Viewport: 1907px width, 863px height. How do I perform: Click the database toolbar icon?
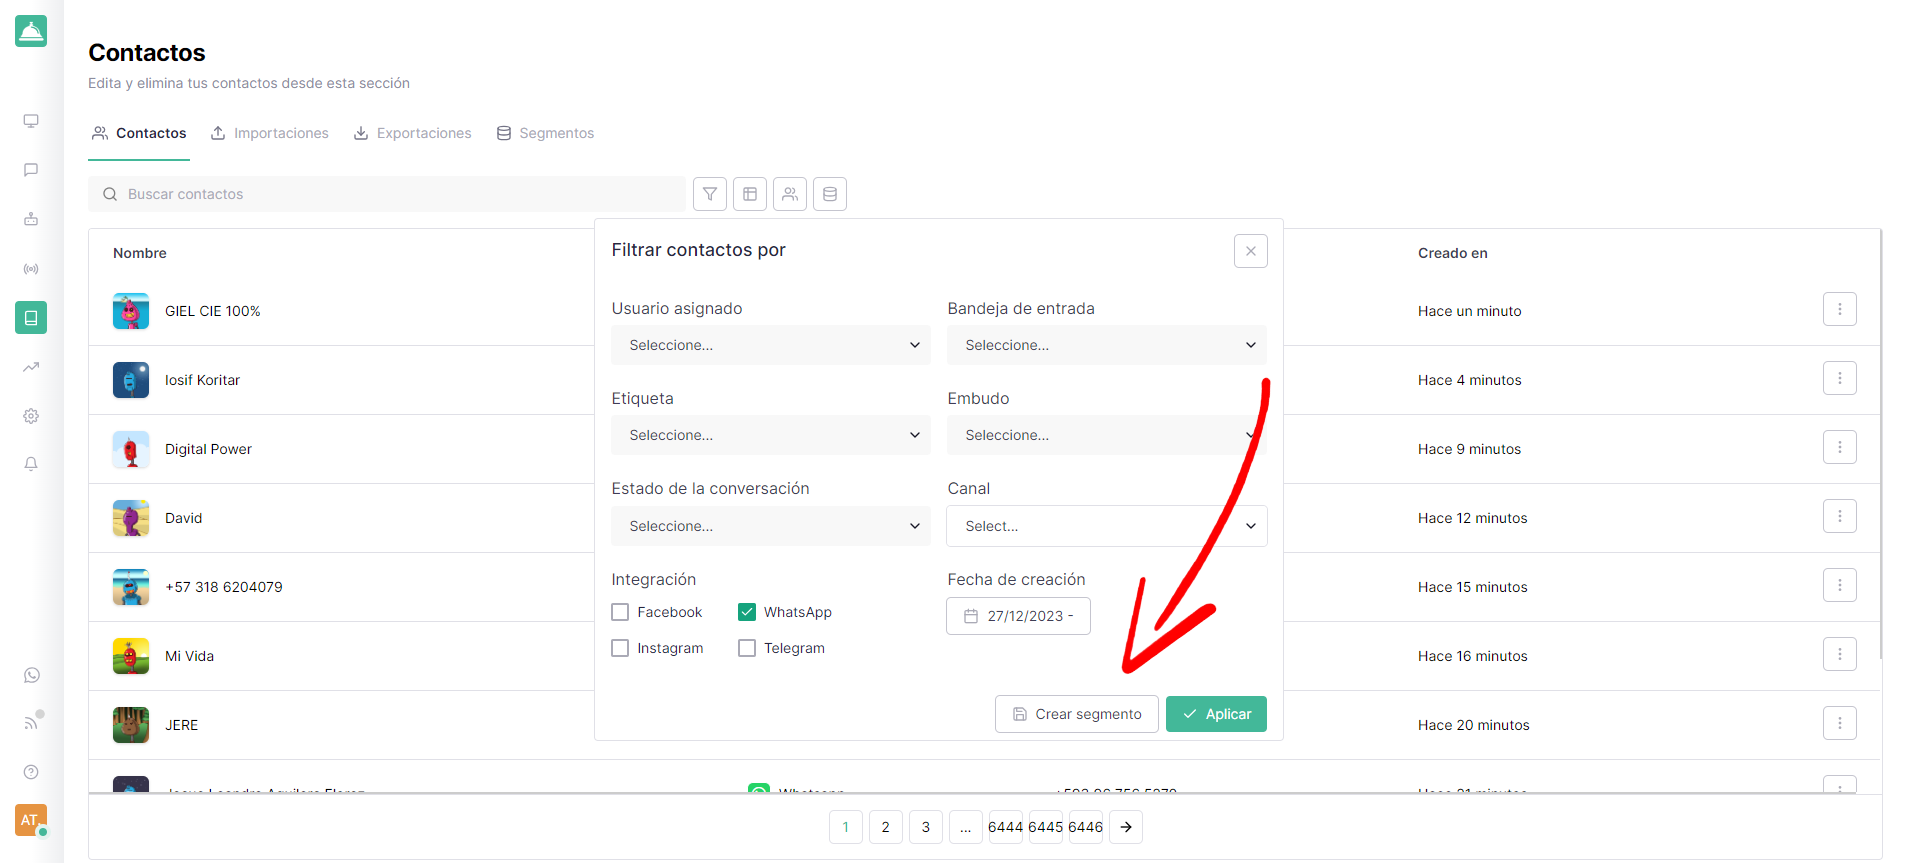click(x=830, y=194)
